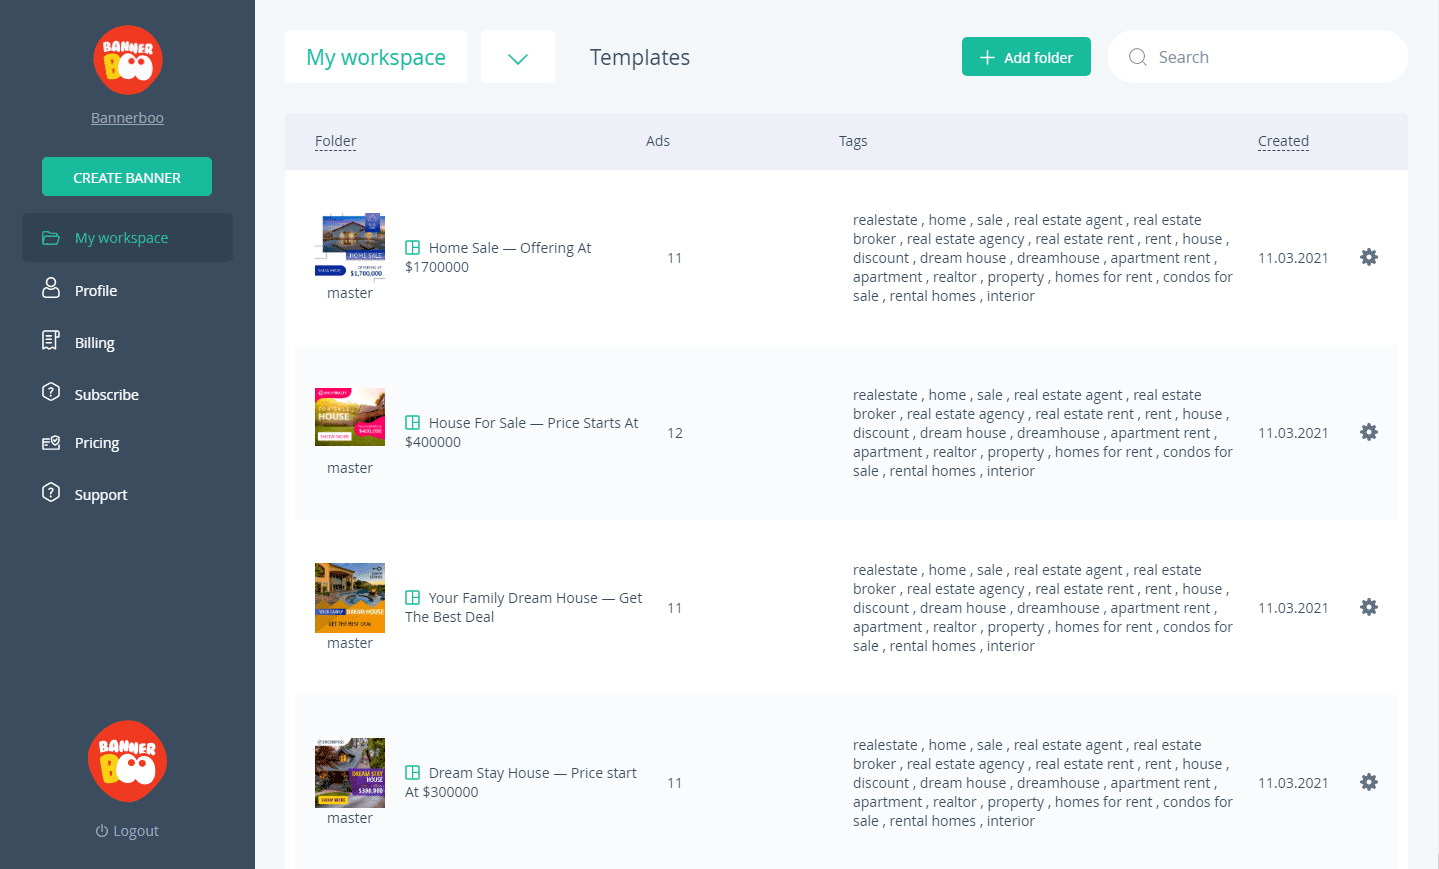This screenshot has height=869, width=1439.
Task: Open the House For Sale thumbnail
Action: pos(350,416)
